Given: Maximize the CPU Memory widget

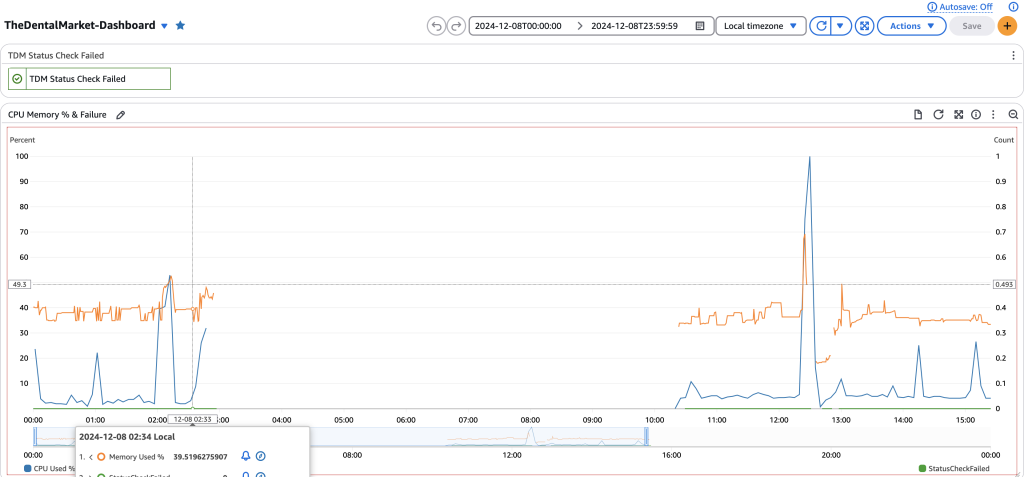Looking at the screenshot, I should pos(958,115).
